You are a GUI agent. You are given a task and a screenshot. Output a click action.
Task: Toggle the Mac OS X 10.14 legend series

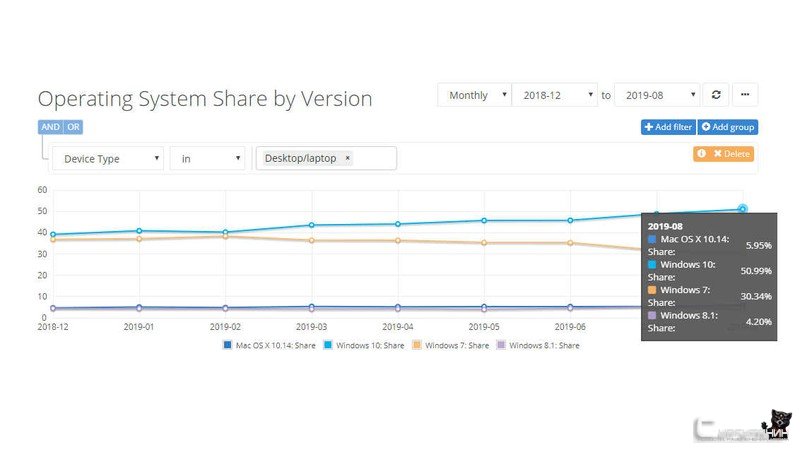(269, 345)
